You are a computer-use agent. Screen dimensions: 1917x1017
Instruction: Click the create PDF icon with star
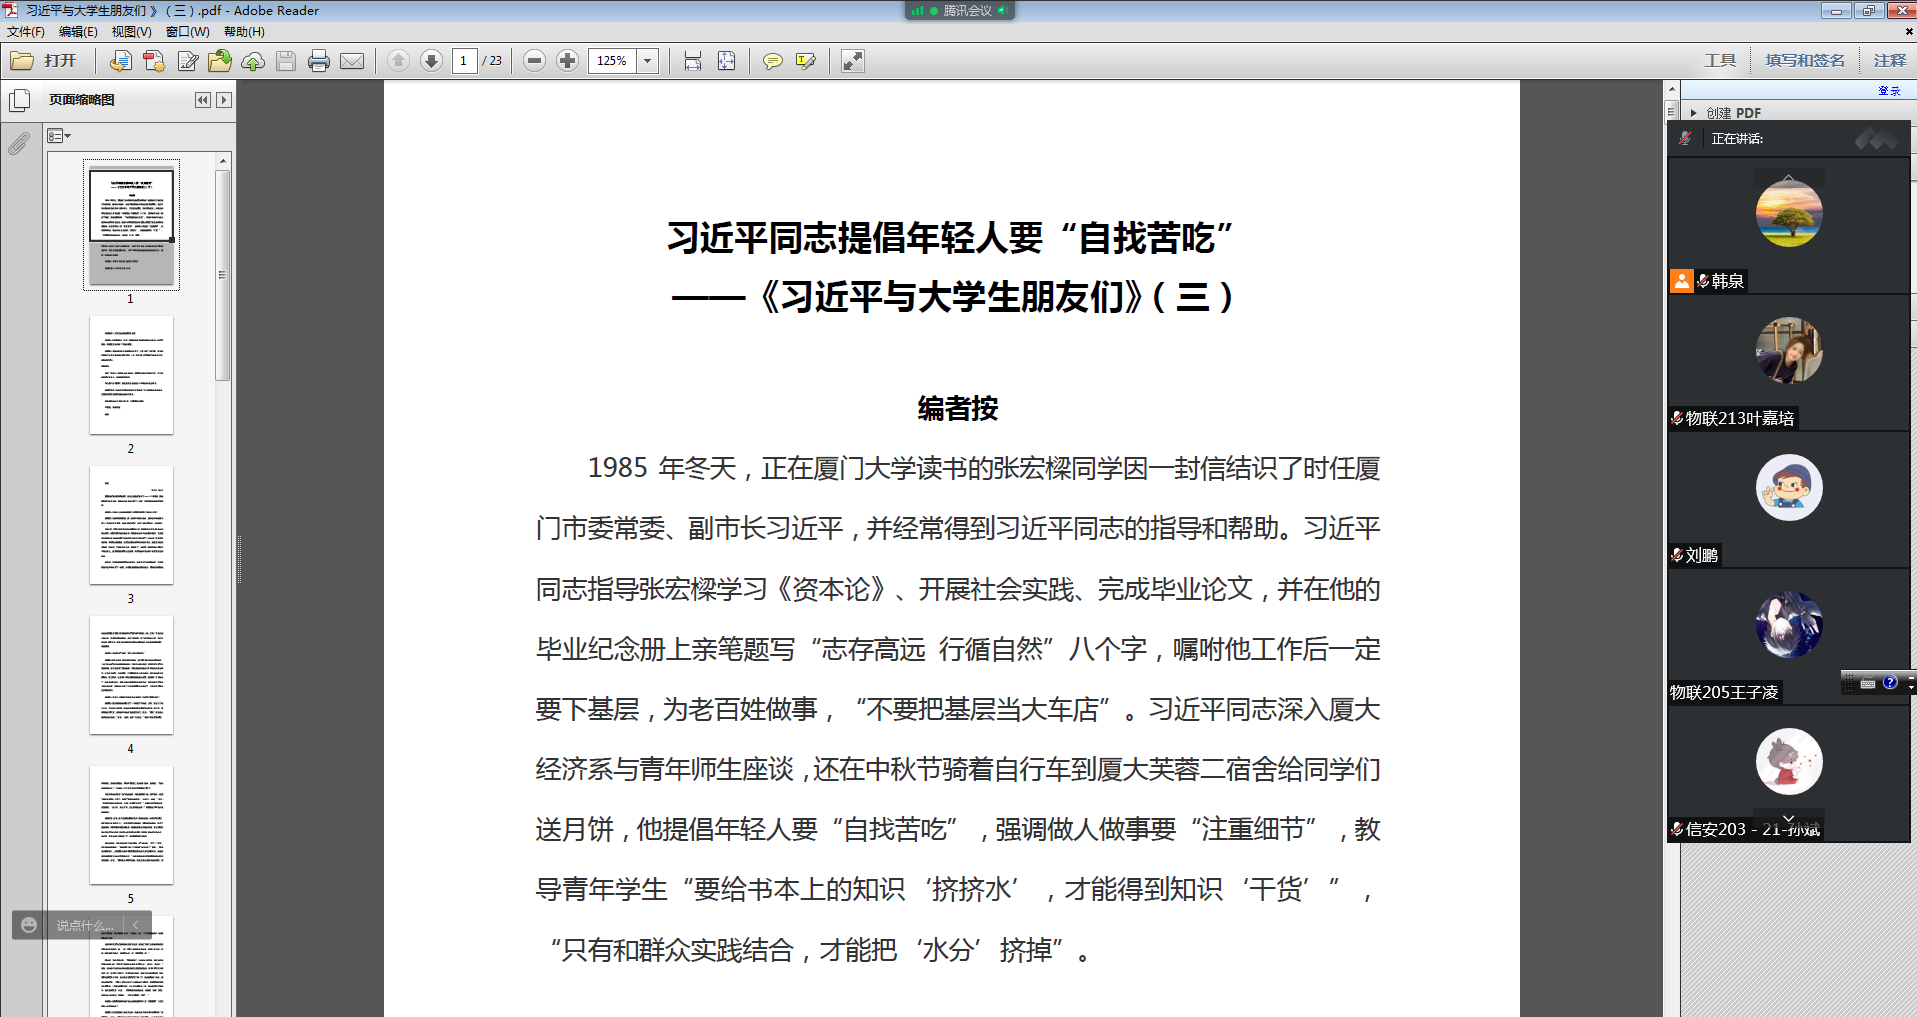154,61
